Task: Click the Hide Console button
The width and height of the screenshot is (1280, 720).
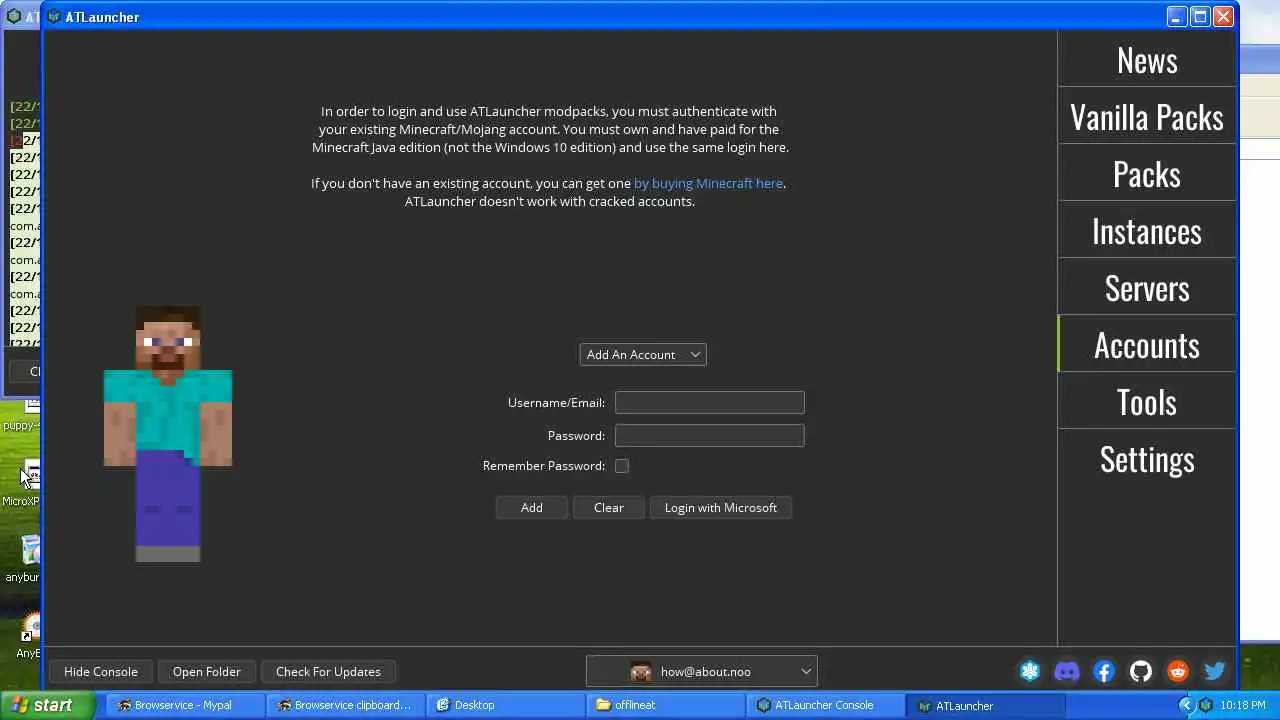Action: click(101, 672)
